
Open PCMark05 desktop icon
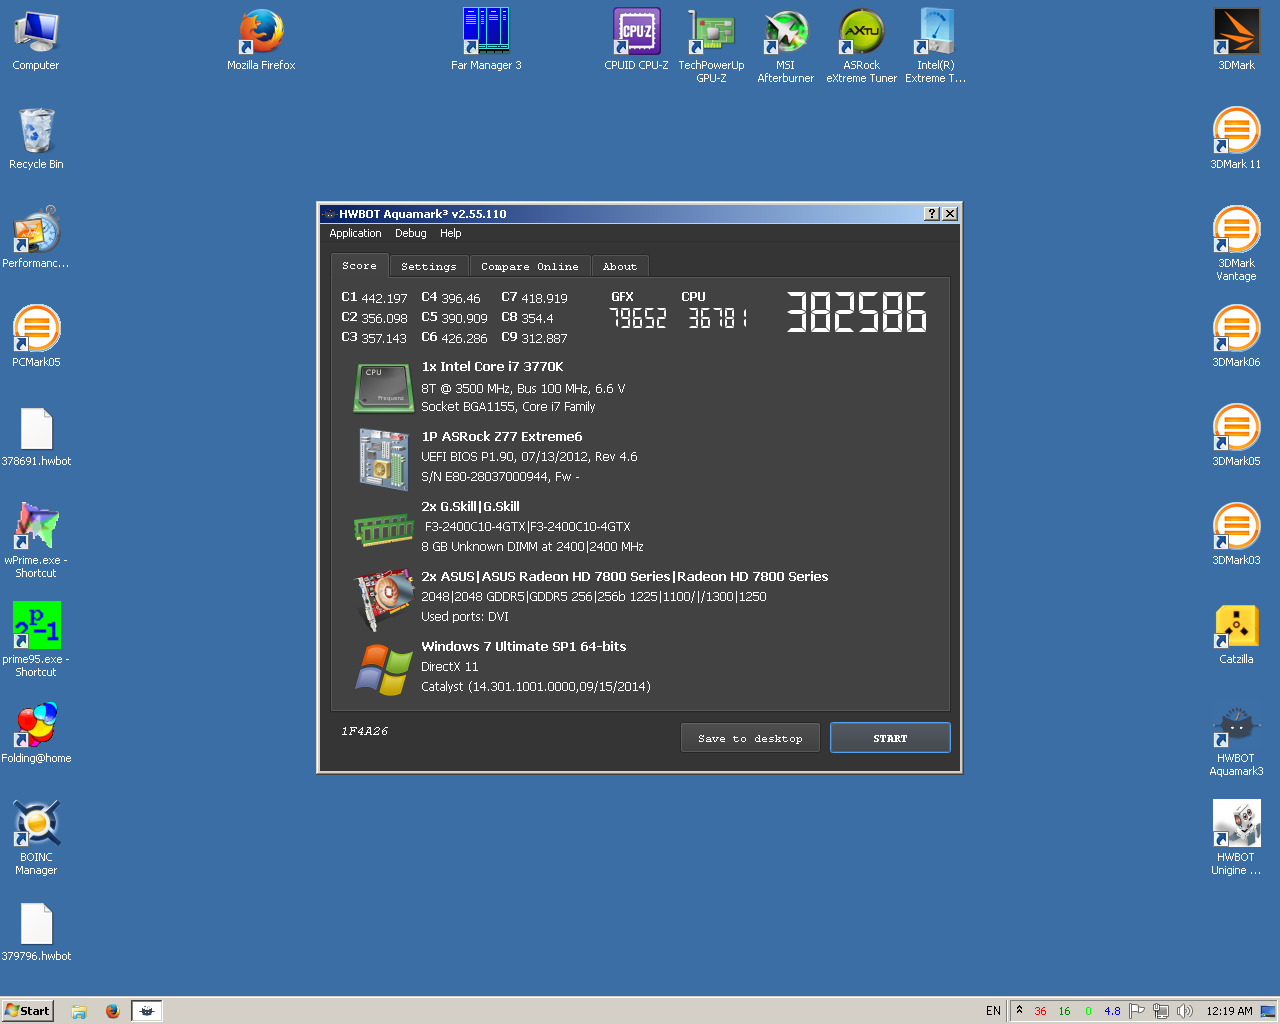(x=36, y=336)
